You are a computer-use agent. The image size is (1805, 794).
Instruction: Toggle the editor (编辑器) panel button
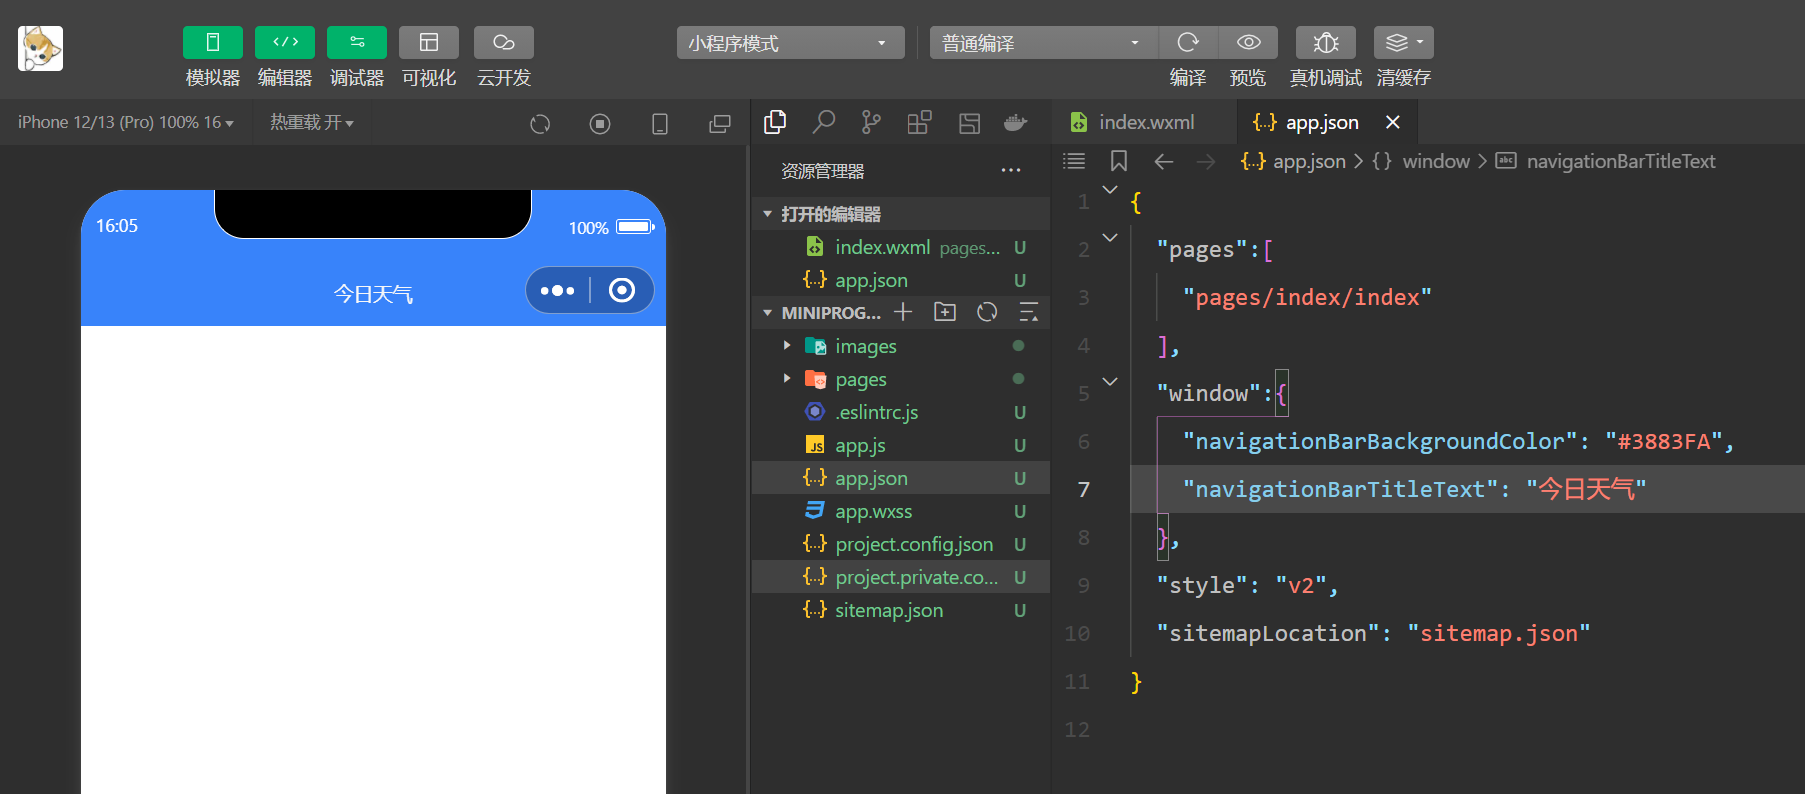click(x=285, y=43)
